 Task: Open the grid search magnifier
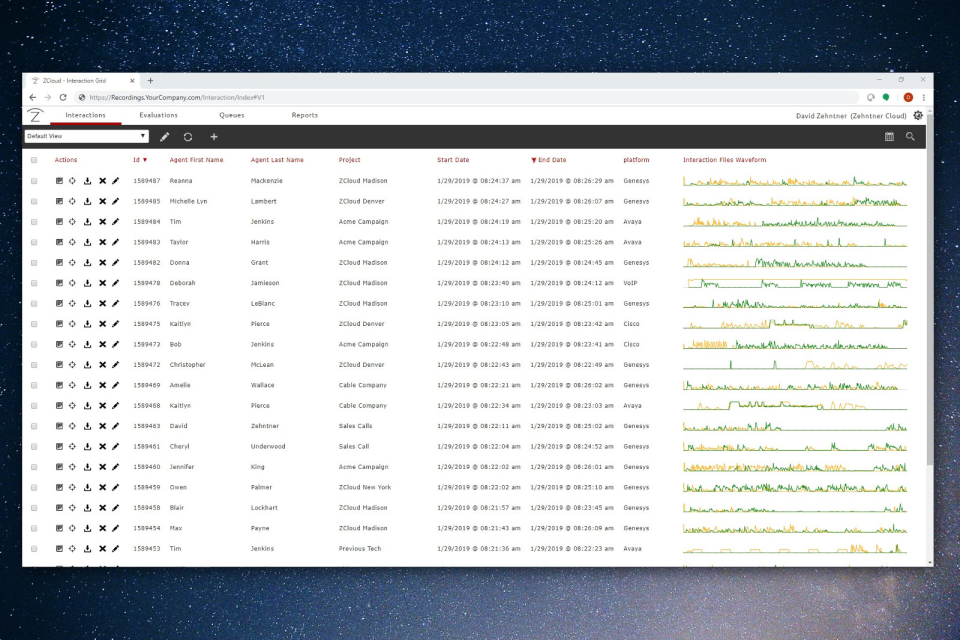(910, 137)
